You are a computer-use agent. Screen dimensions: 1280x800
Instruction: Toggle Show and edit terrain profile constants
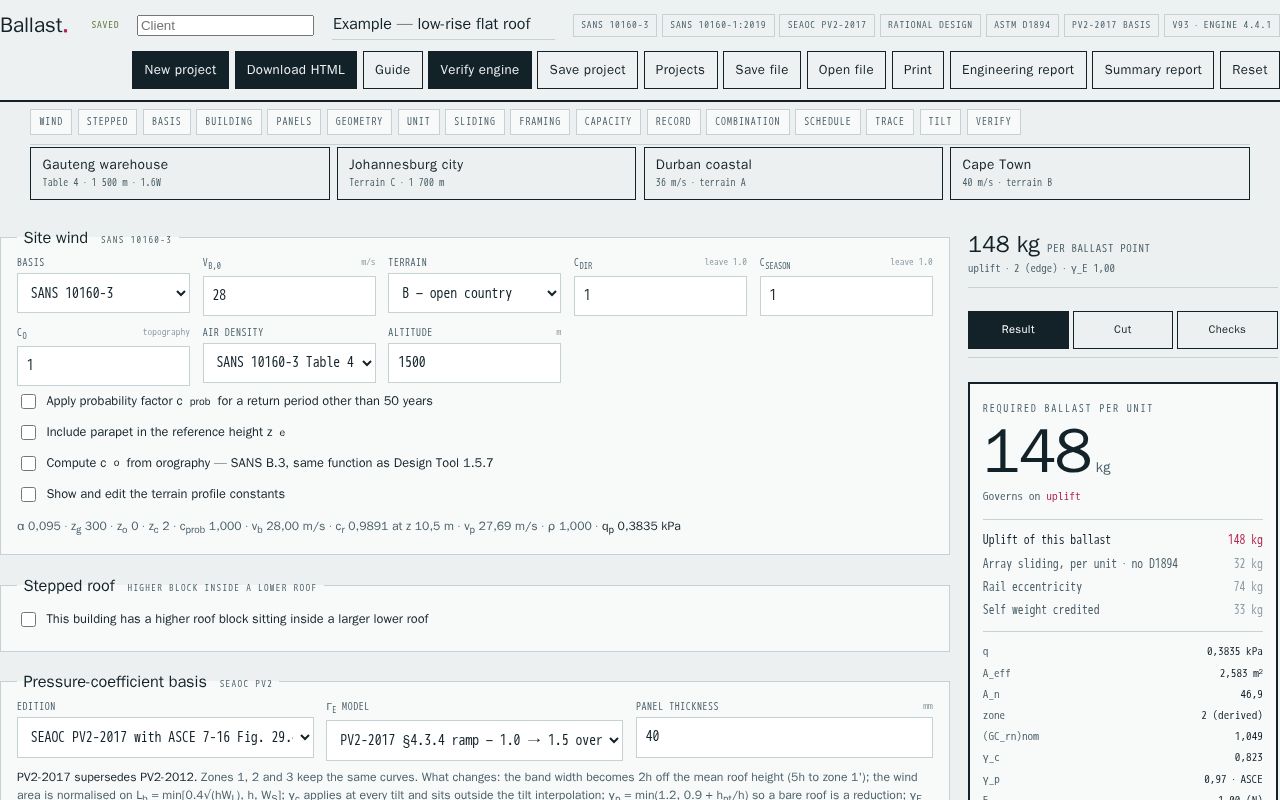pos(28,494)
